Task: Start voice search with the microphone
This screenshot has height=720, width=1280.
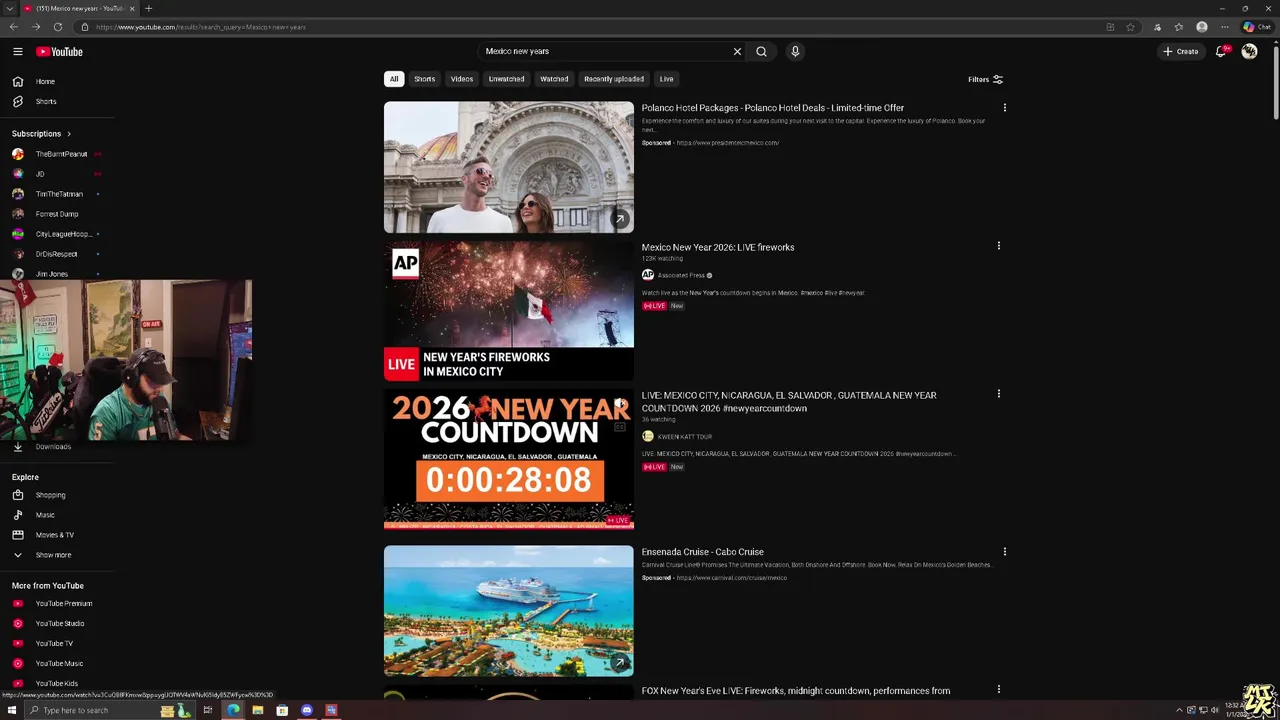Action: [795, 51]
